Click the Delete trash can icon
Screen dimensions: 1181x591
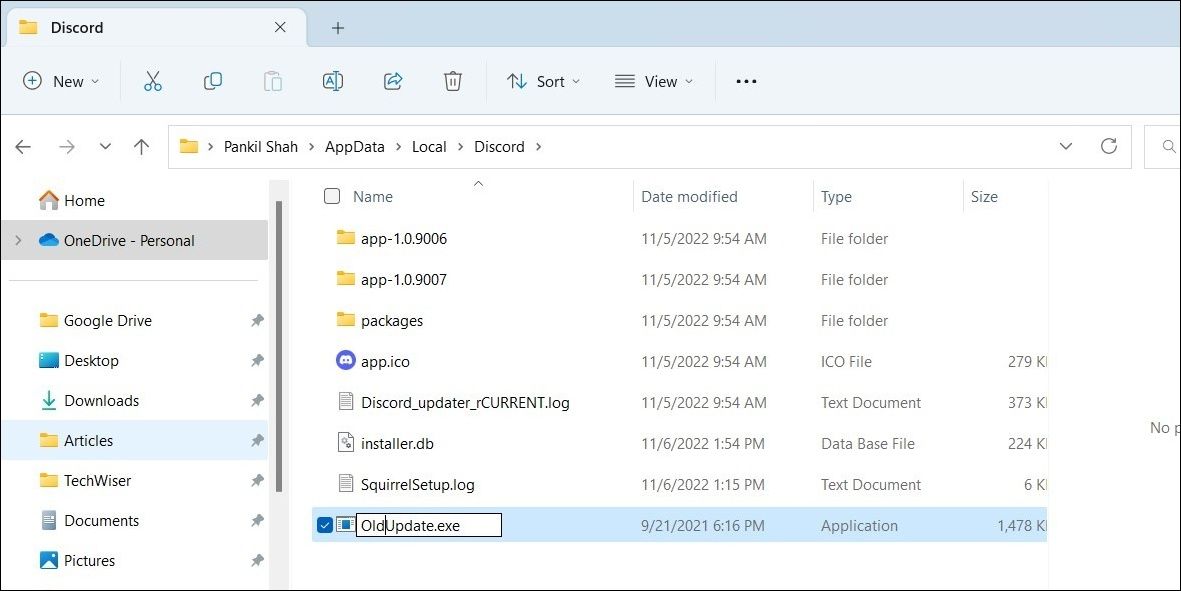point(453,81)
